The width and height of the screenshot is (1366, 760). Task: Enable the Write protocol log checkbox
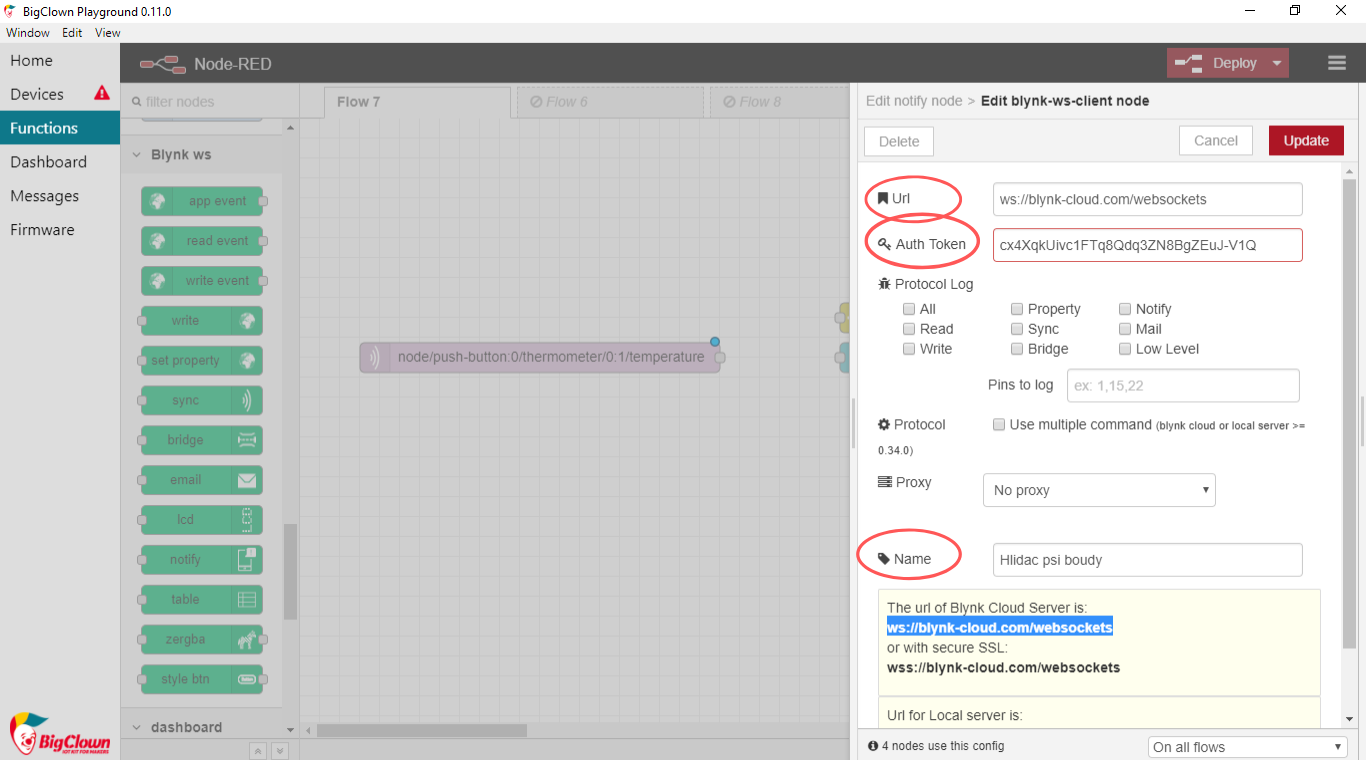coord(909,349)
